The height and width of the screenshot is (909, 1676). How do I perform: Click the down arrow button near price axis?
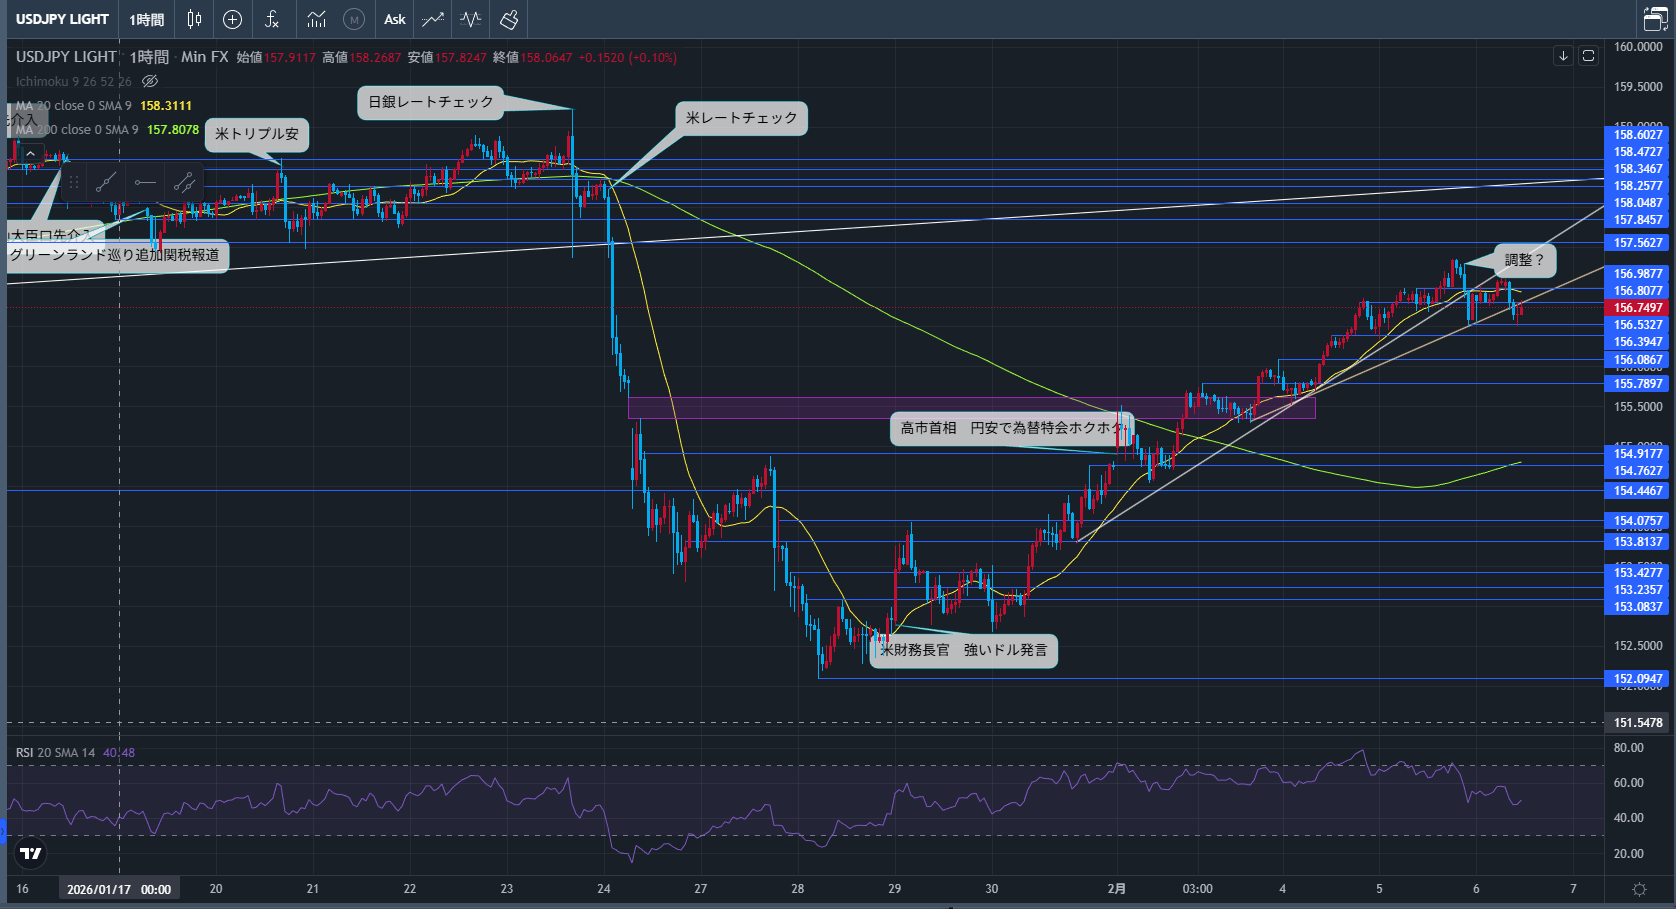click(1563, 56)
